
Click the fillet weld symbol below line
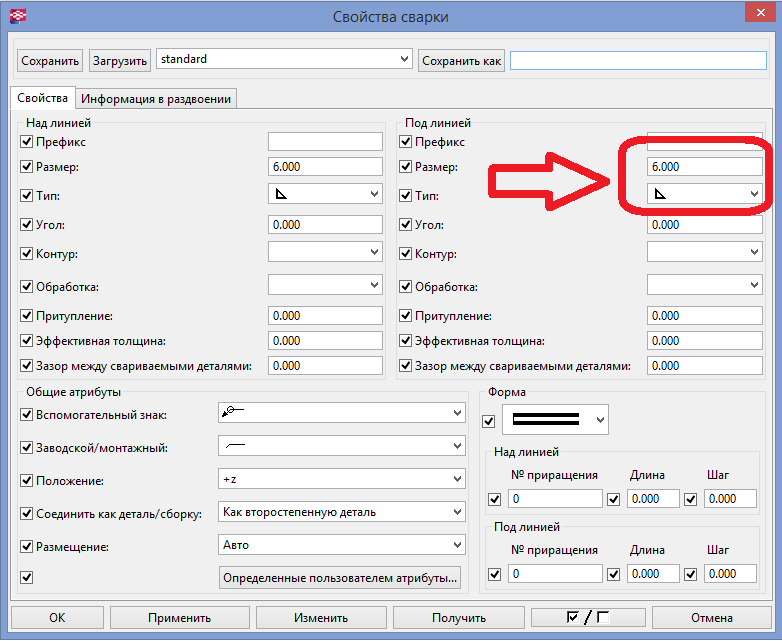pyautogui.click(x=660, y=194)
